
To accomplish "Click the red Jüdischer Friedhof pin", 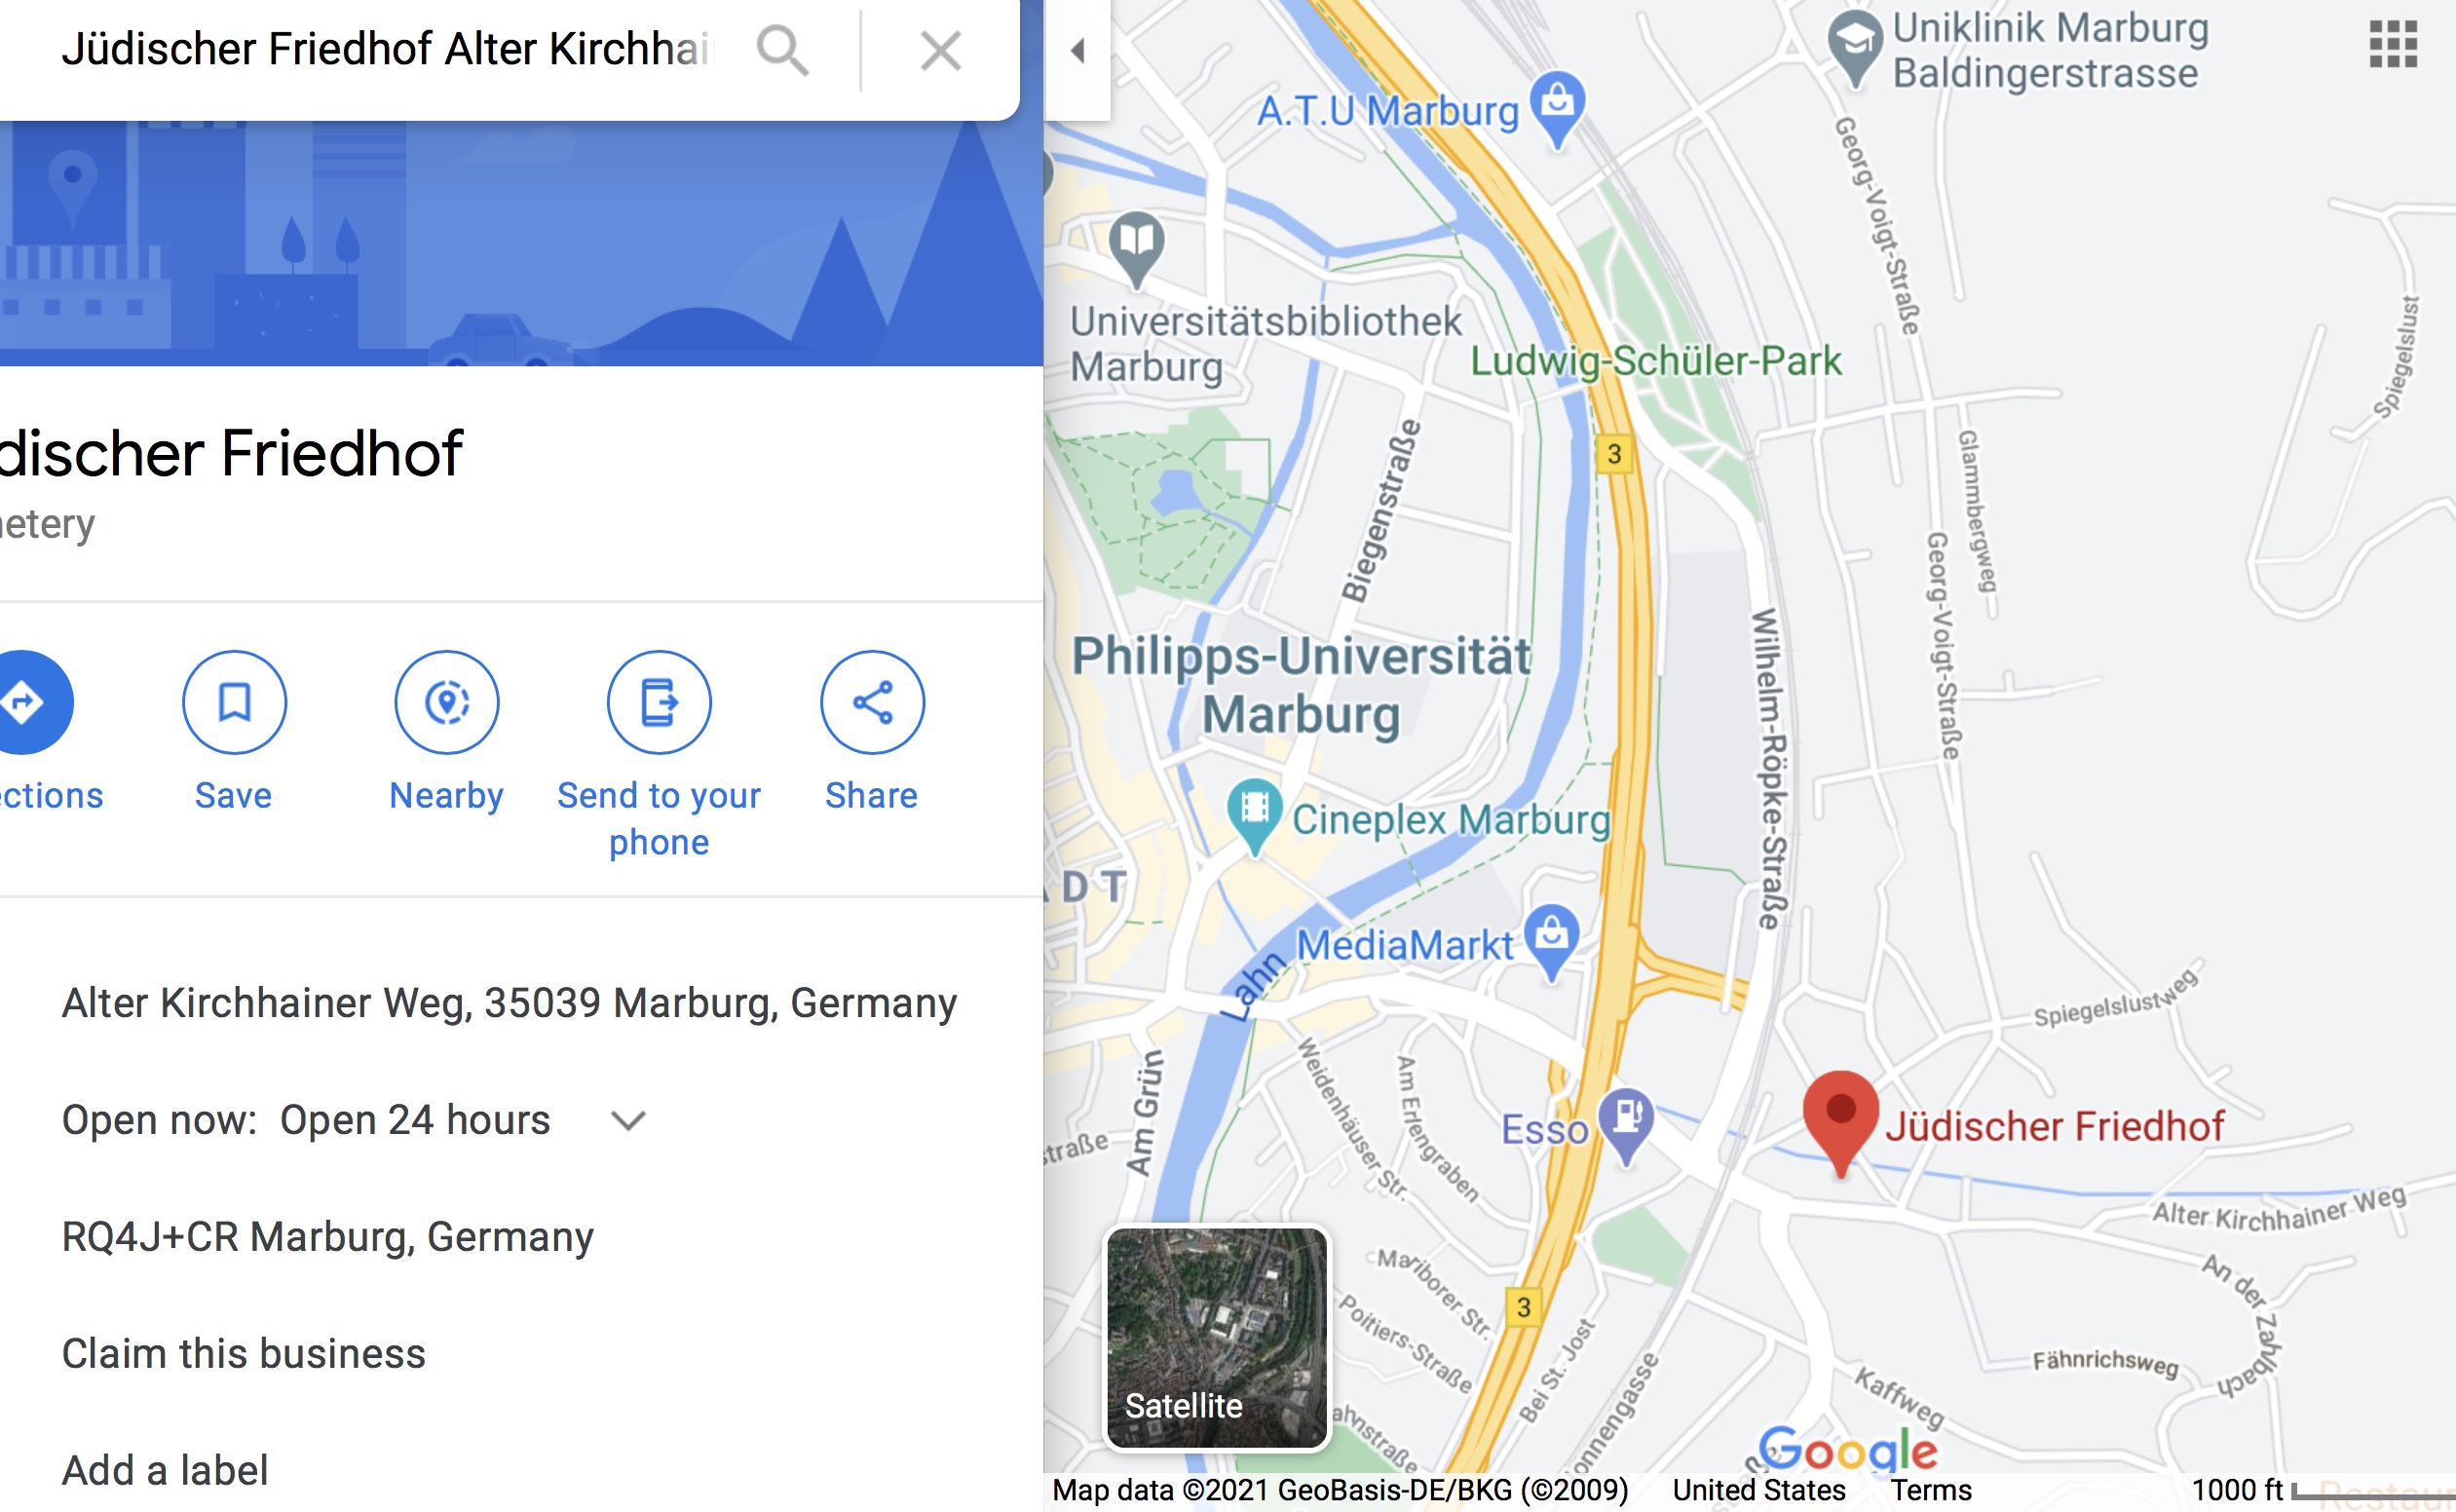I will point(1840,1121).
